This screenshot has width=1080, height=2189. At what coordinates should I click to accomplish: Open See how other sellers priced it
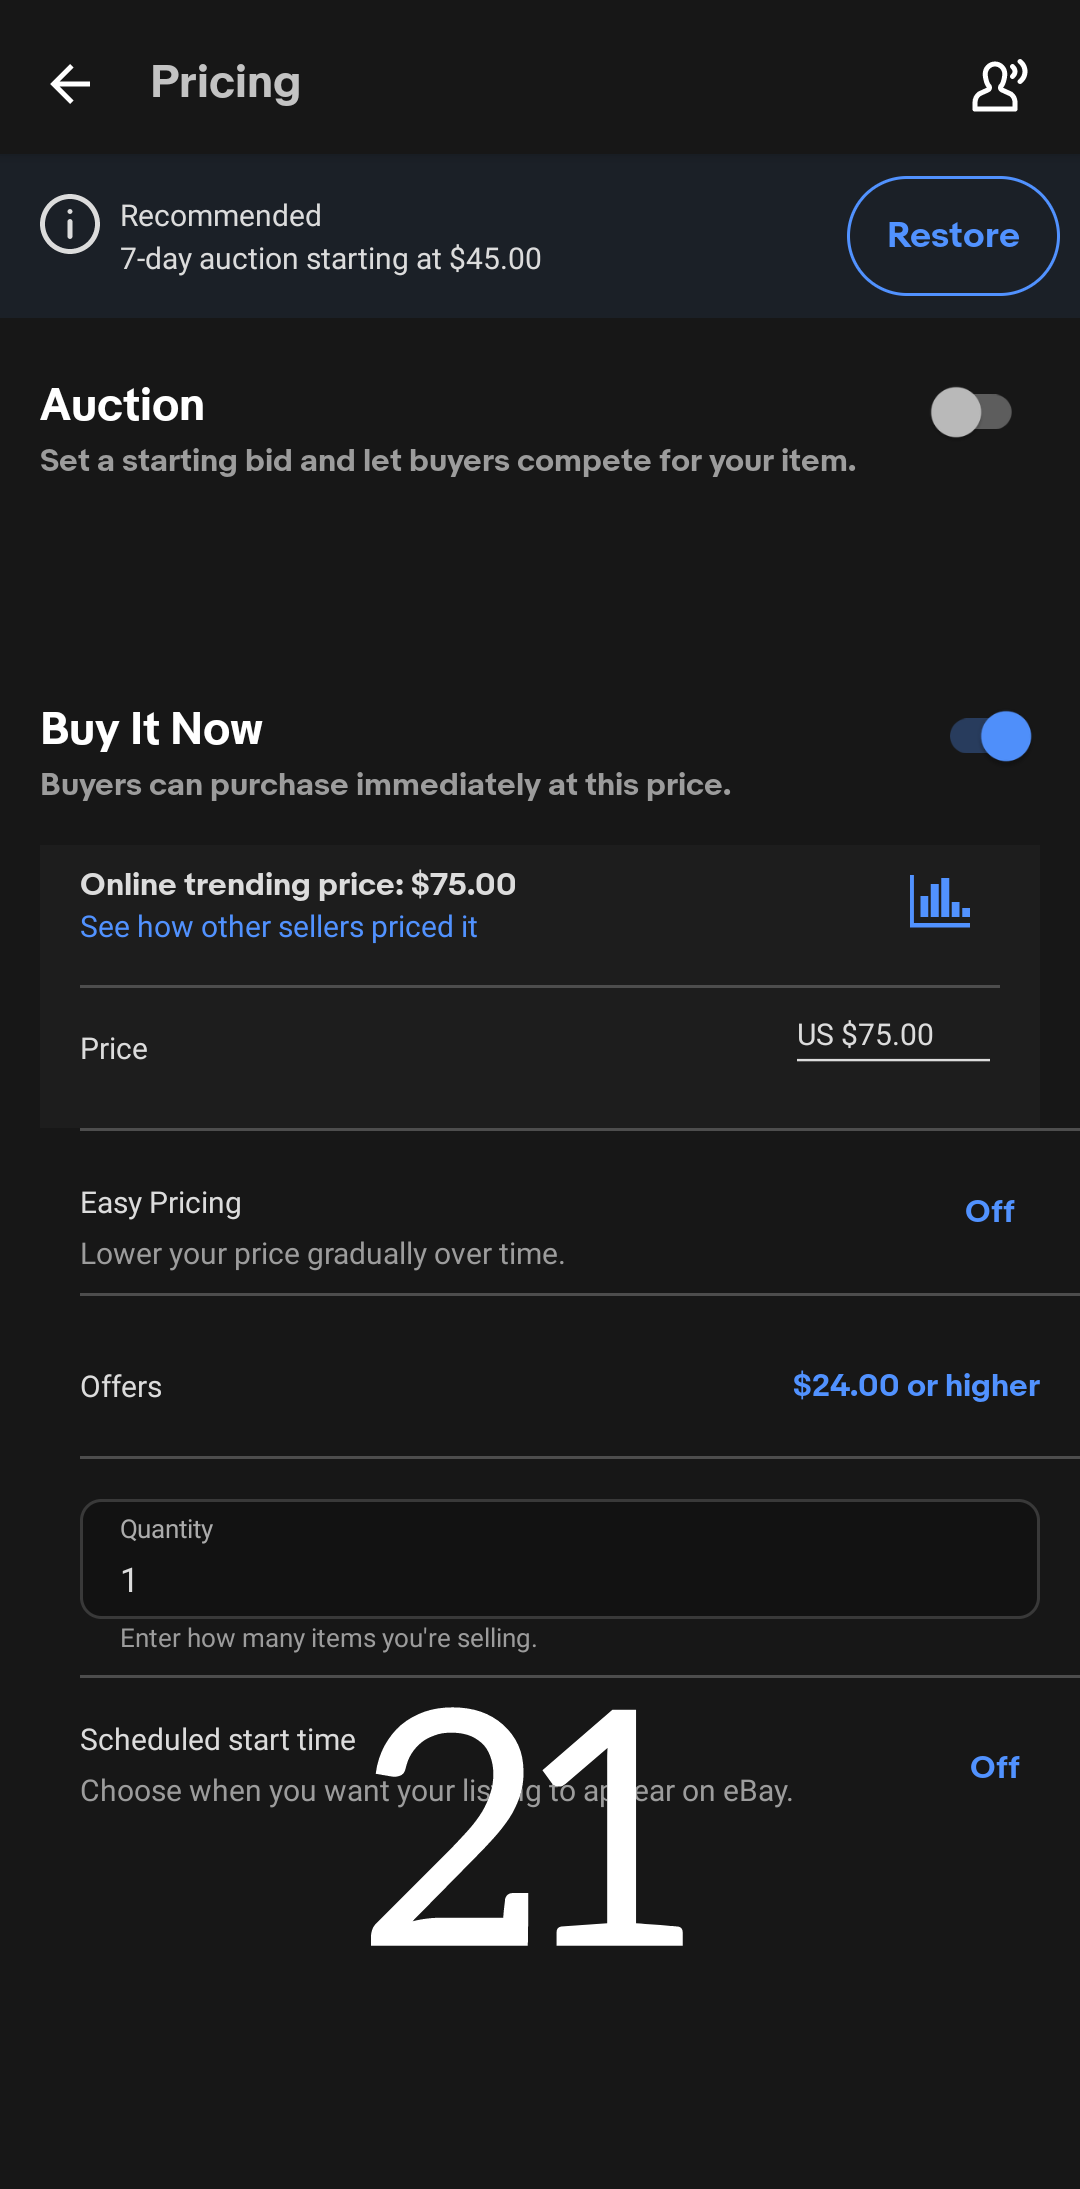tap(278, 927)
